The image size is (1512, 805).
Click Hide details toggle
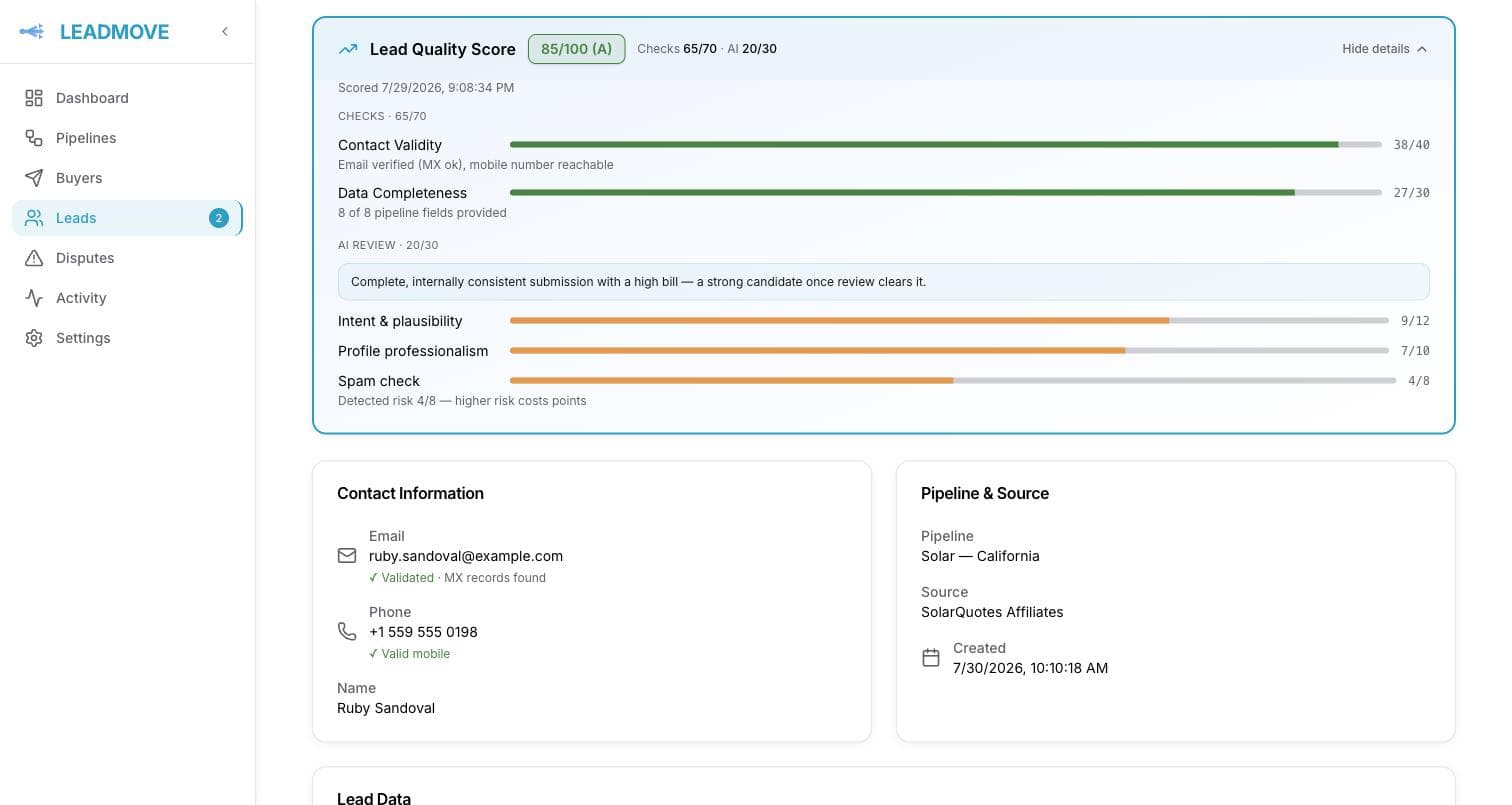click(1384, 49)
